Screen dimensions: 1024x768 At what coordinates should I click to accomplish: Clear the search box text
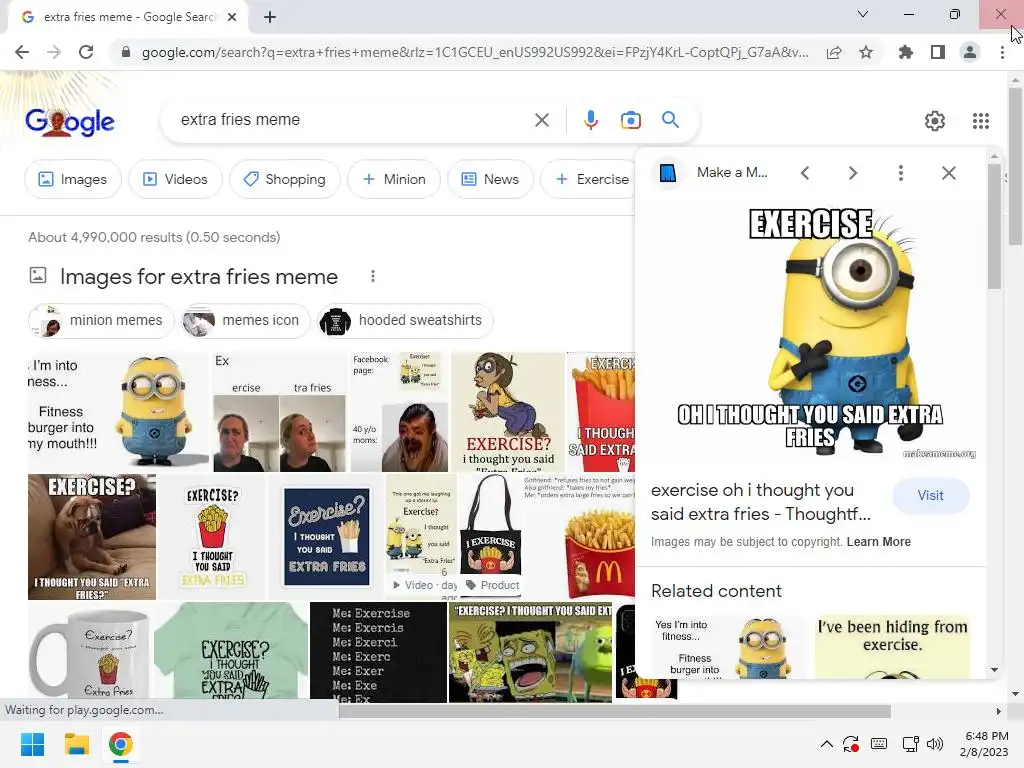(541, 120)
